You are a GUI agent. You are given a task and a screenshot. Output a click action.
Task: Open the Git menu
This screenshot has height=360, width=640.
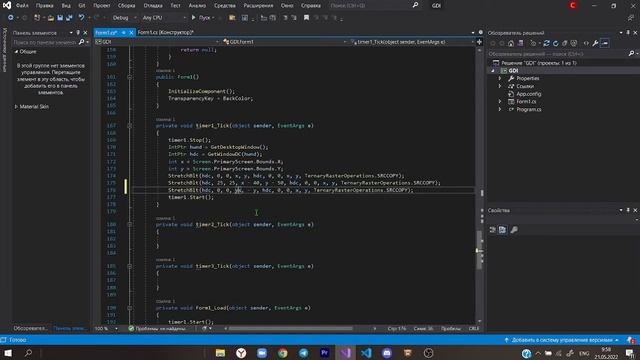coord(82,6)
